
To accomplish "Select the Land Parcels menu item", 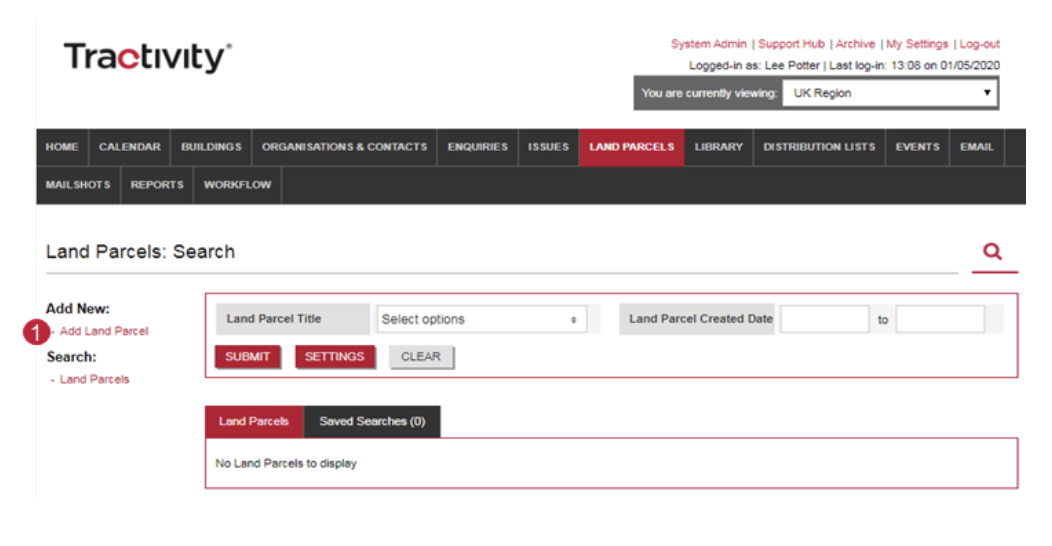I will (x=631, y=147).
